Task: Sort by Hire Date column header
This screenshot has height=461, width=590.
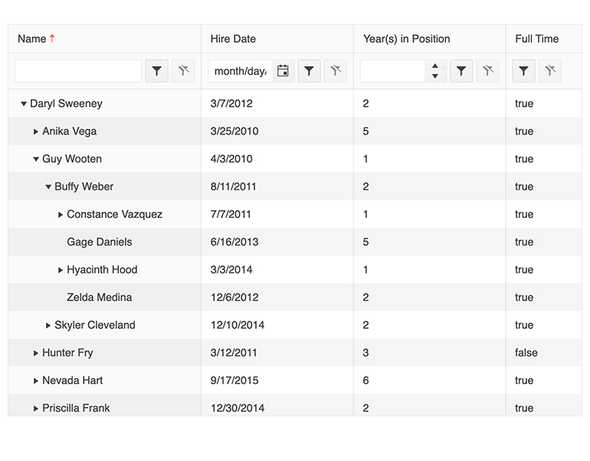Action: [277, 39]
